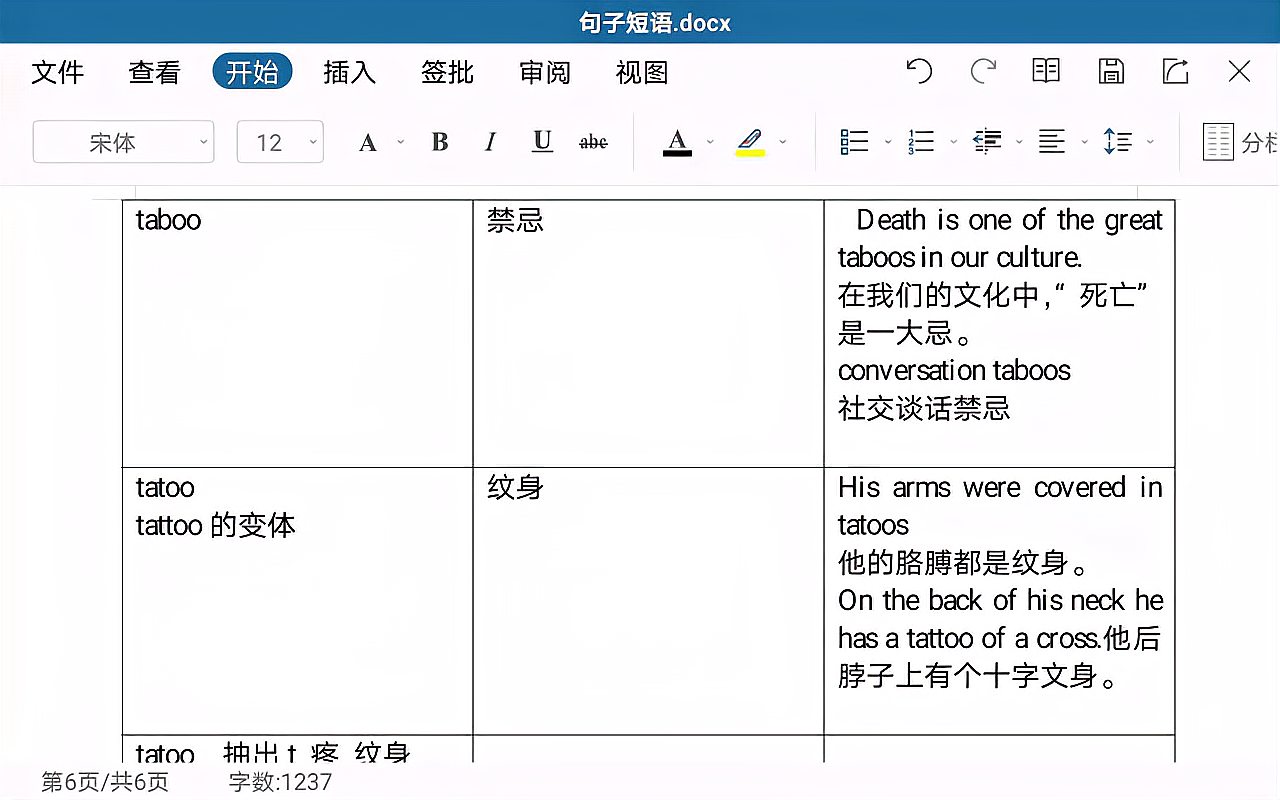
Task: Open the 查看 tab
Action: point(154,72)
